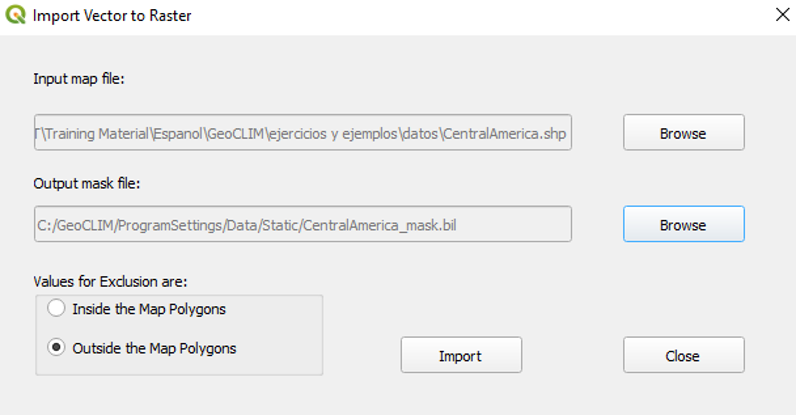Select the Inside the Map Polygons radio button

point(57,309)
